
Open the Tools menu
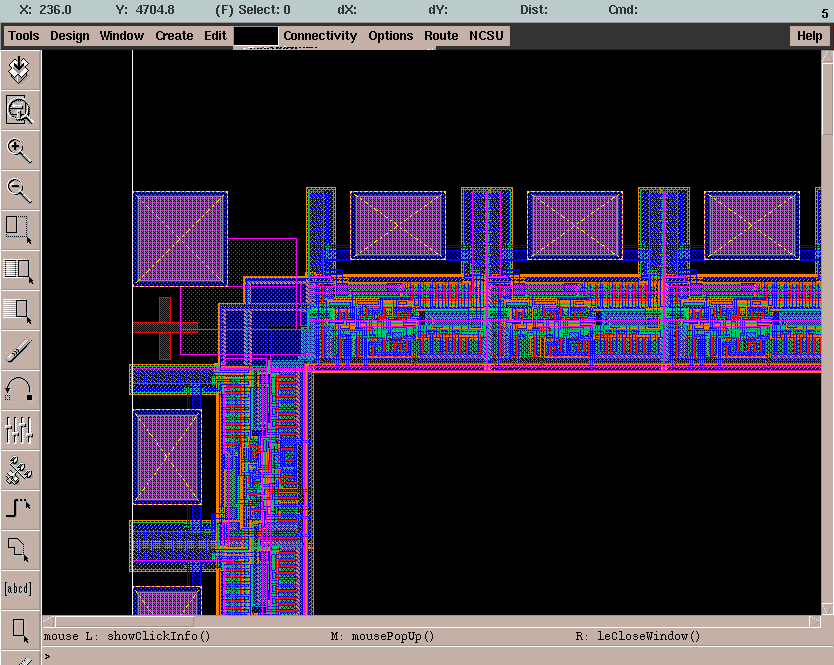point(23,35)
